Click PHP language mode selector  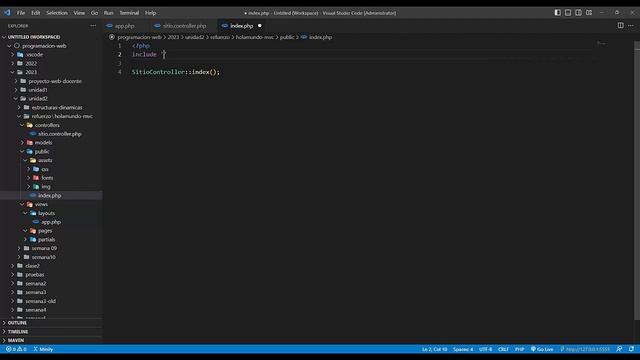point(519,349)
